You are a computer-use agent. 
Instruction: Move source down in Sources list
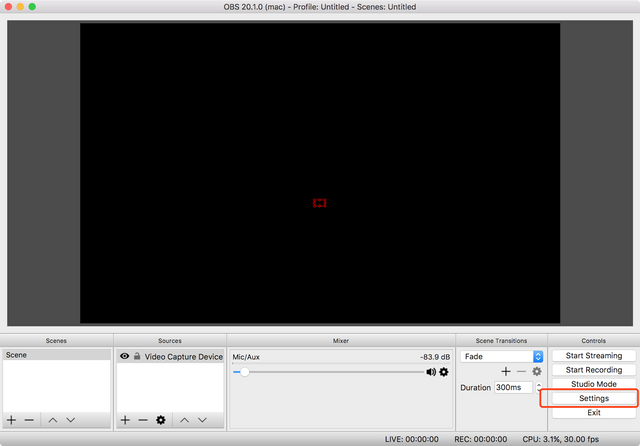(202, 420)
